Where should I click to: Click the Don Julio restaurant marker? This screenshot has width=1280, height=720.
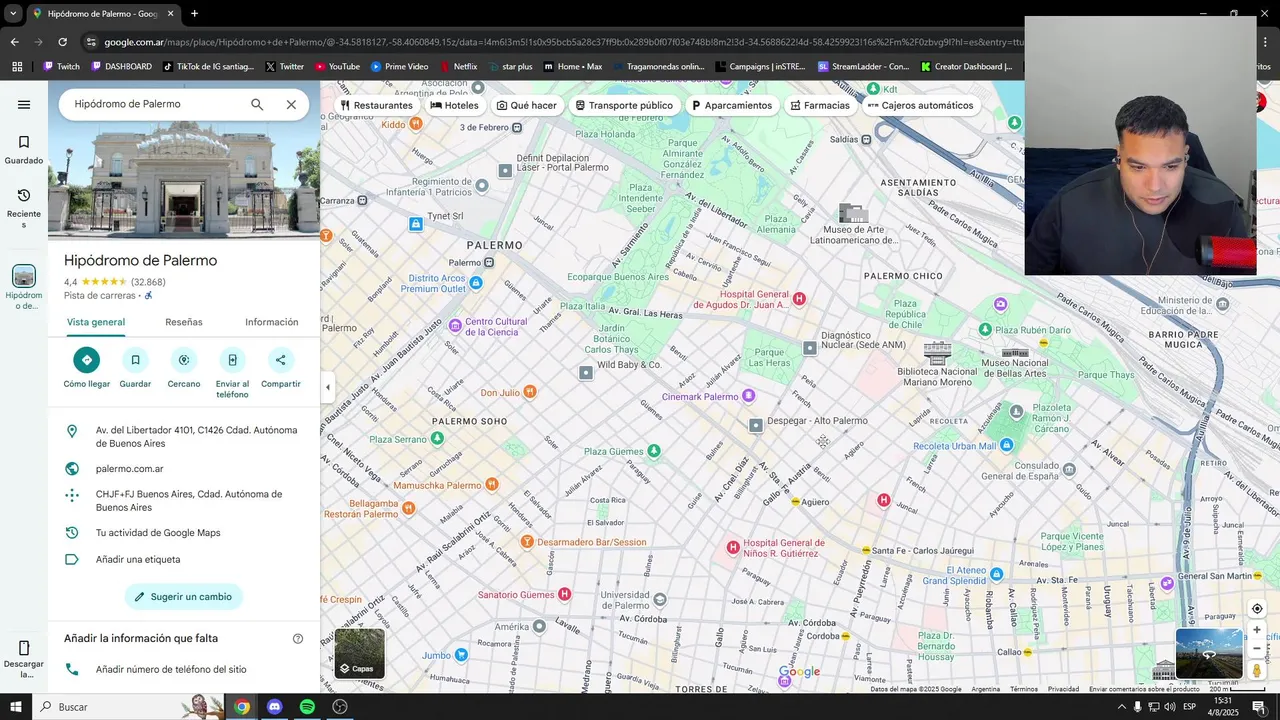pos(530,392)
